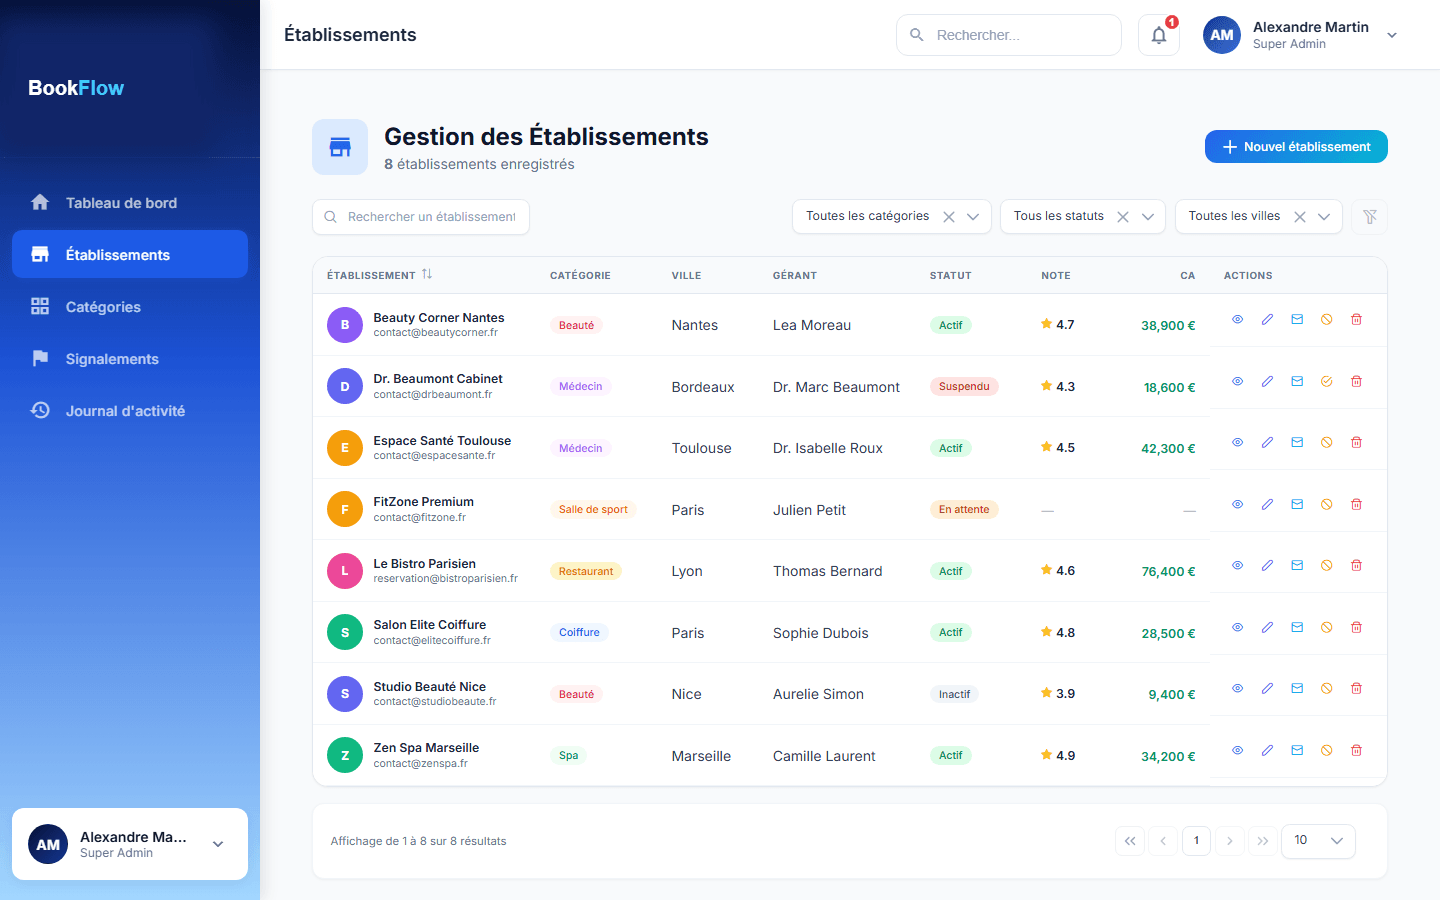
Task: Open the eye icon for Salon Elite Coiffure
Action: click(x=1237, y=628)
